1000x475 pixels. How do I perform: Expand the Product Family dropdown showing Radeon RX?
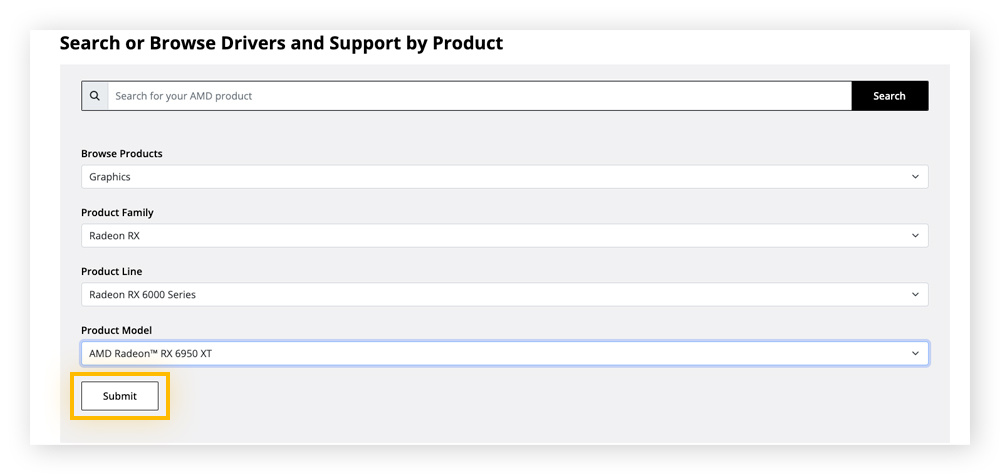pos(504,236)
